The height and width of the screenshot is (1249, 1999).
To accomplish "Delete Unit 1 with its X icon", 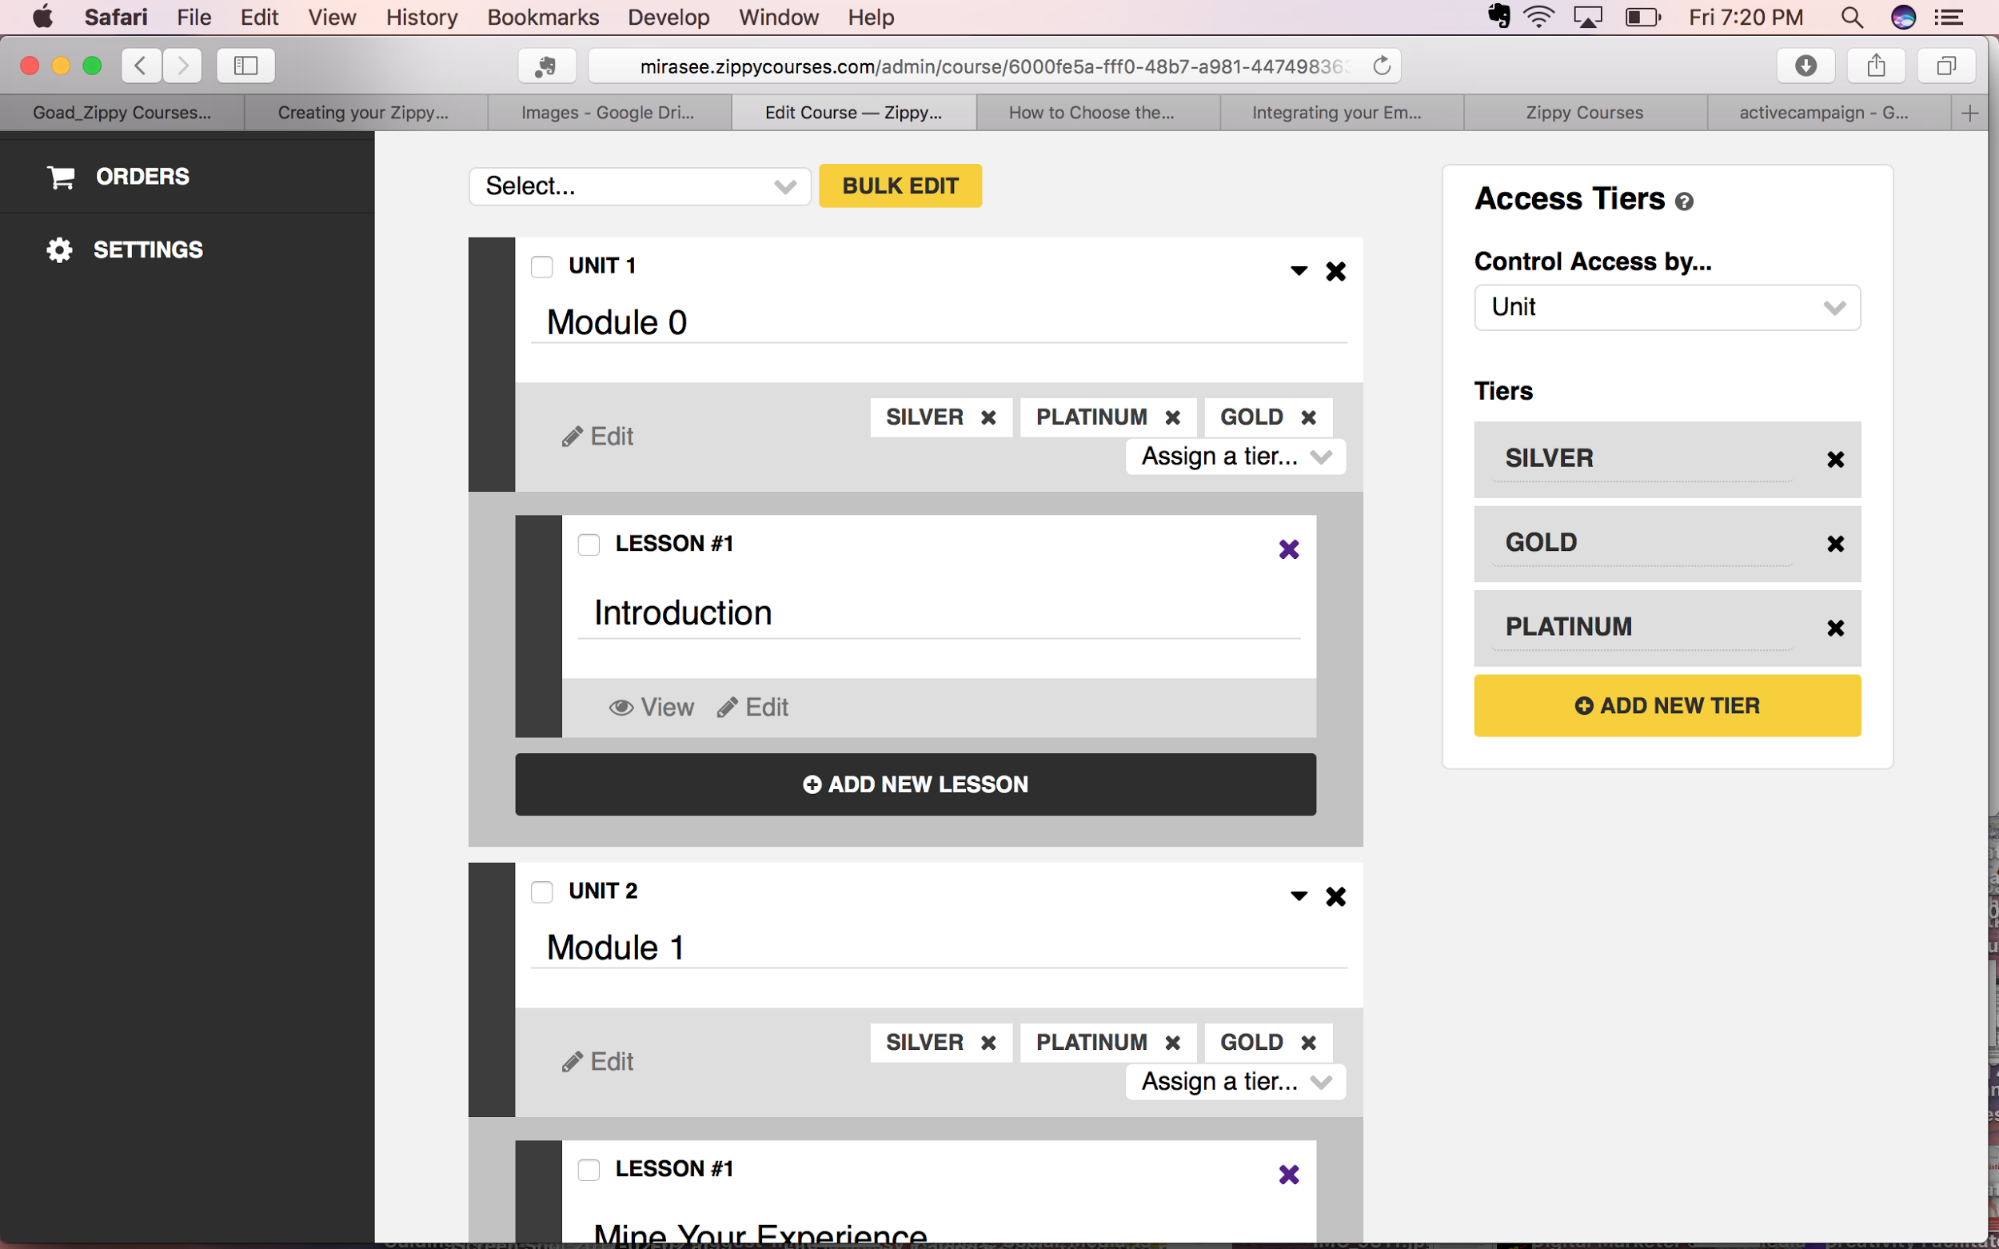I will (x=1335, y=271).
